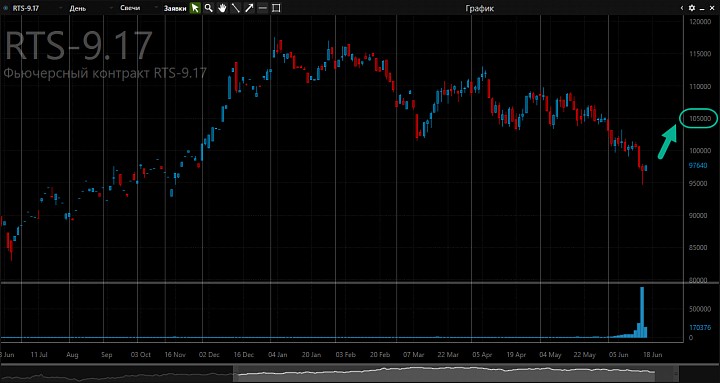Viewport: 720px width, 383px height.
Task: Click the last blue candle near 97640
Action: click(646, 168)
